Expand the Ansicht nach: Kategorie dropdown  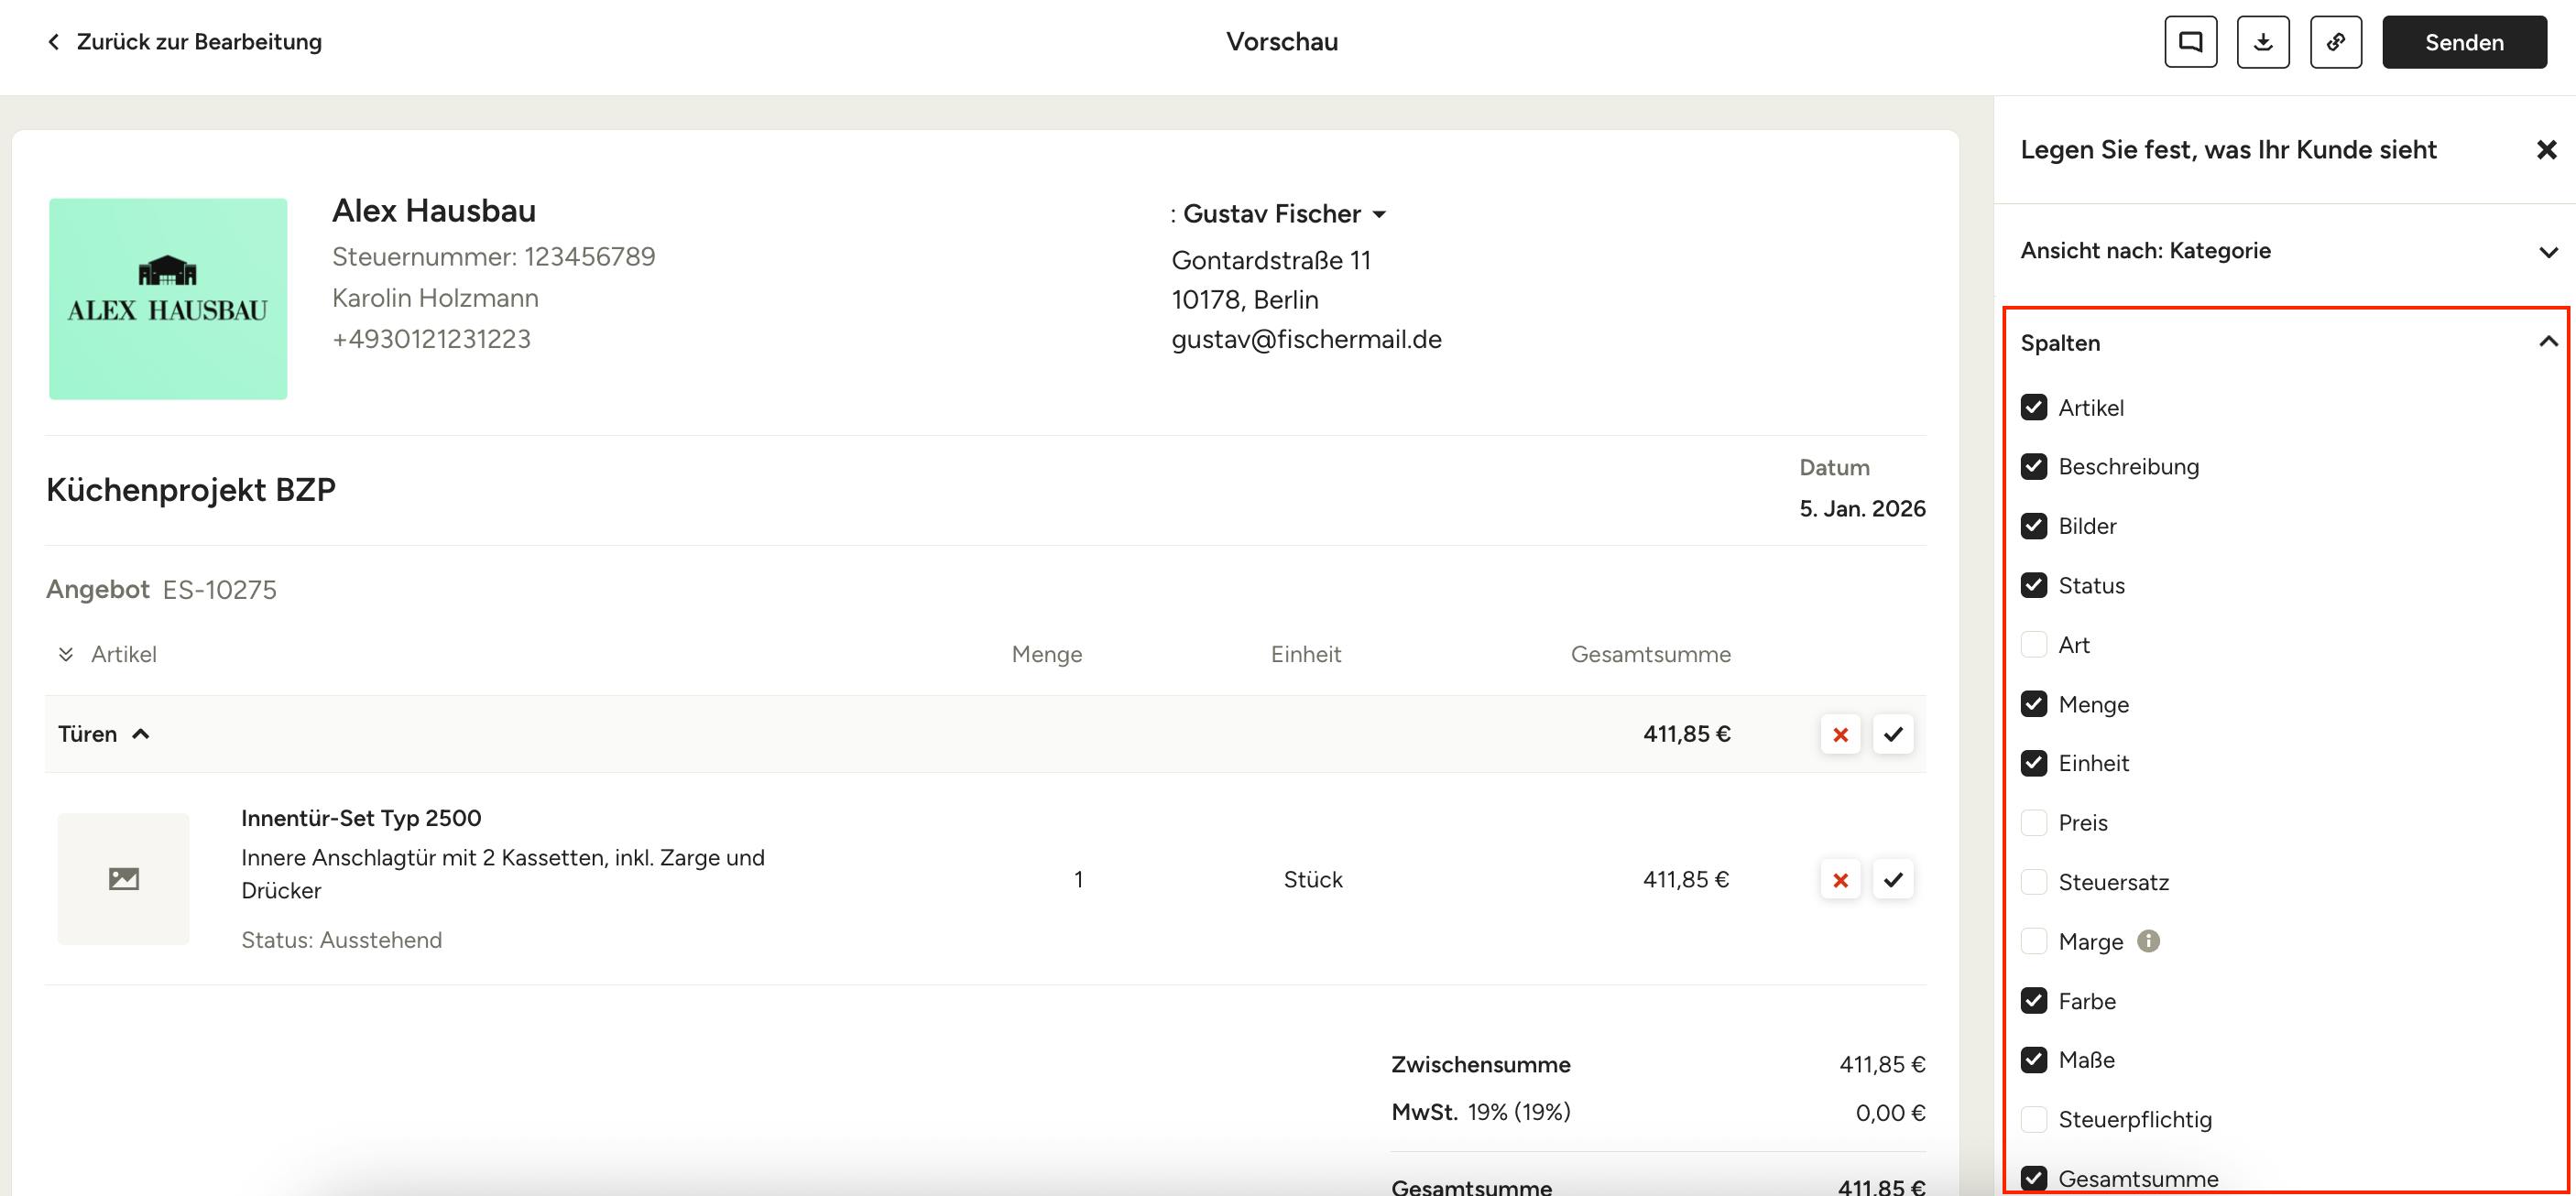pos(2546,251)
